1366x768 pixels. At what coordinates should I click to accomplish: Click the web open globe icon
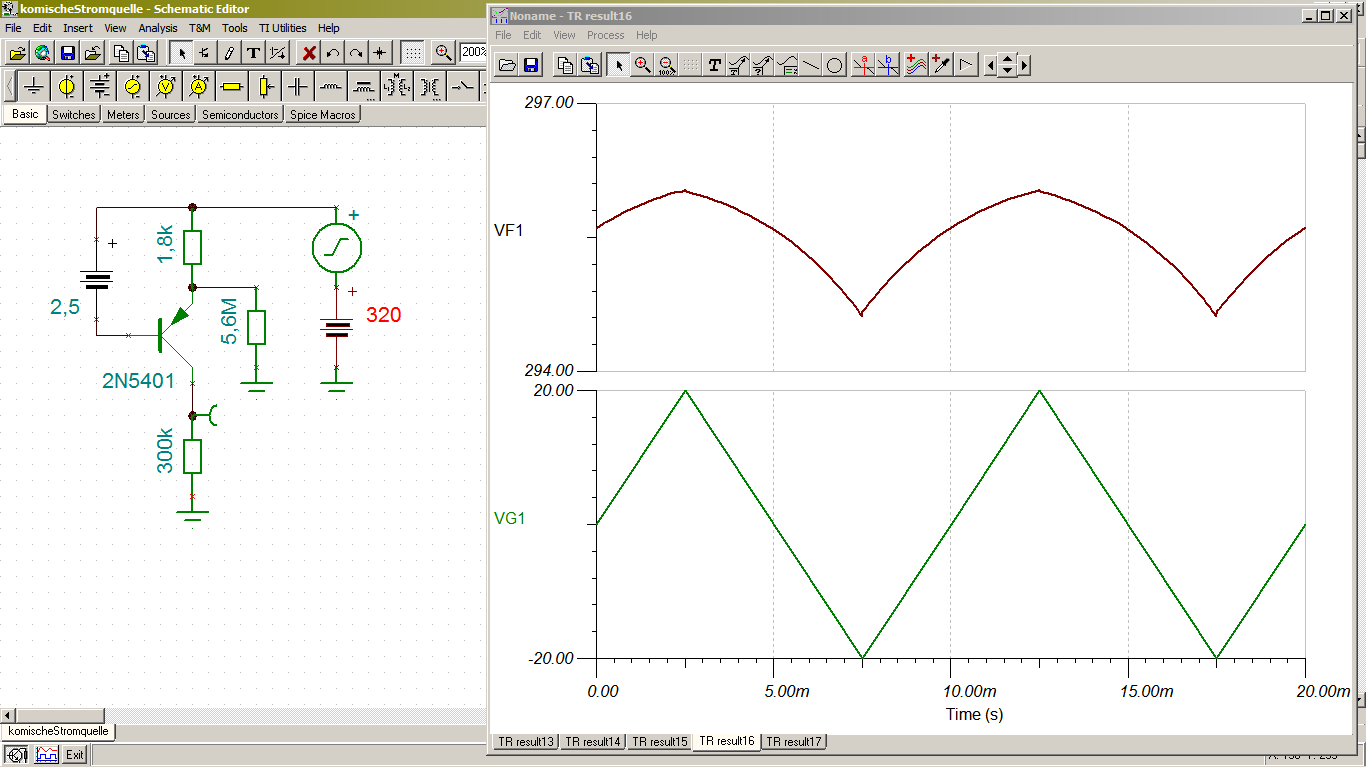coord(42,53)
